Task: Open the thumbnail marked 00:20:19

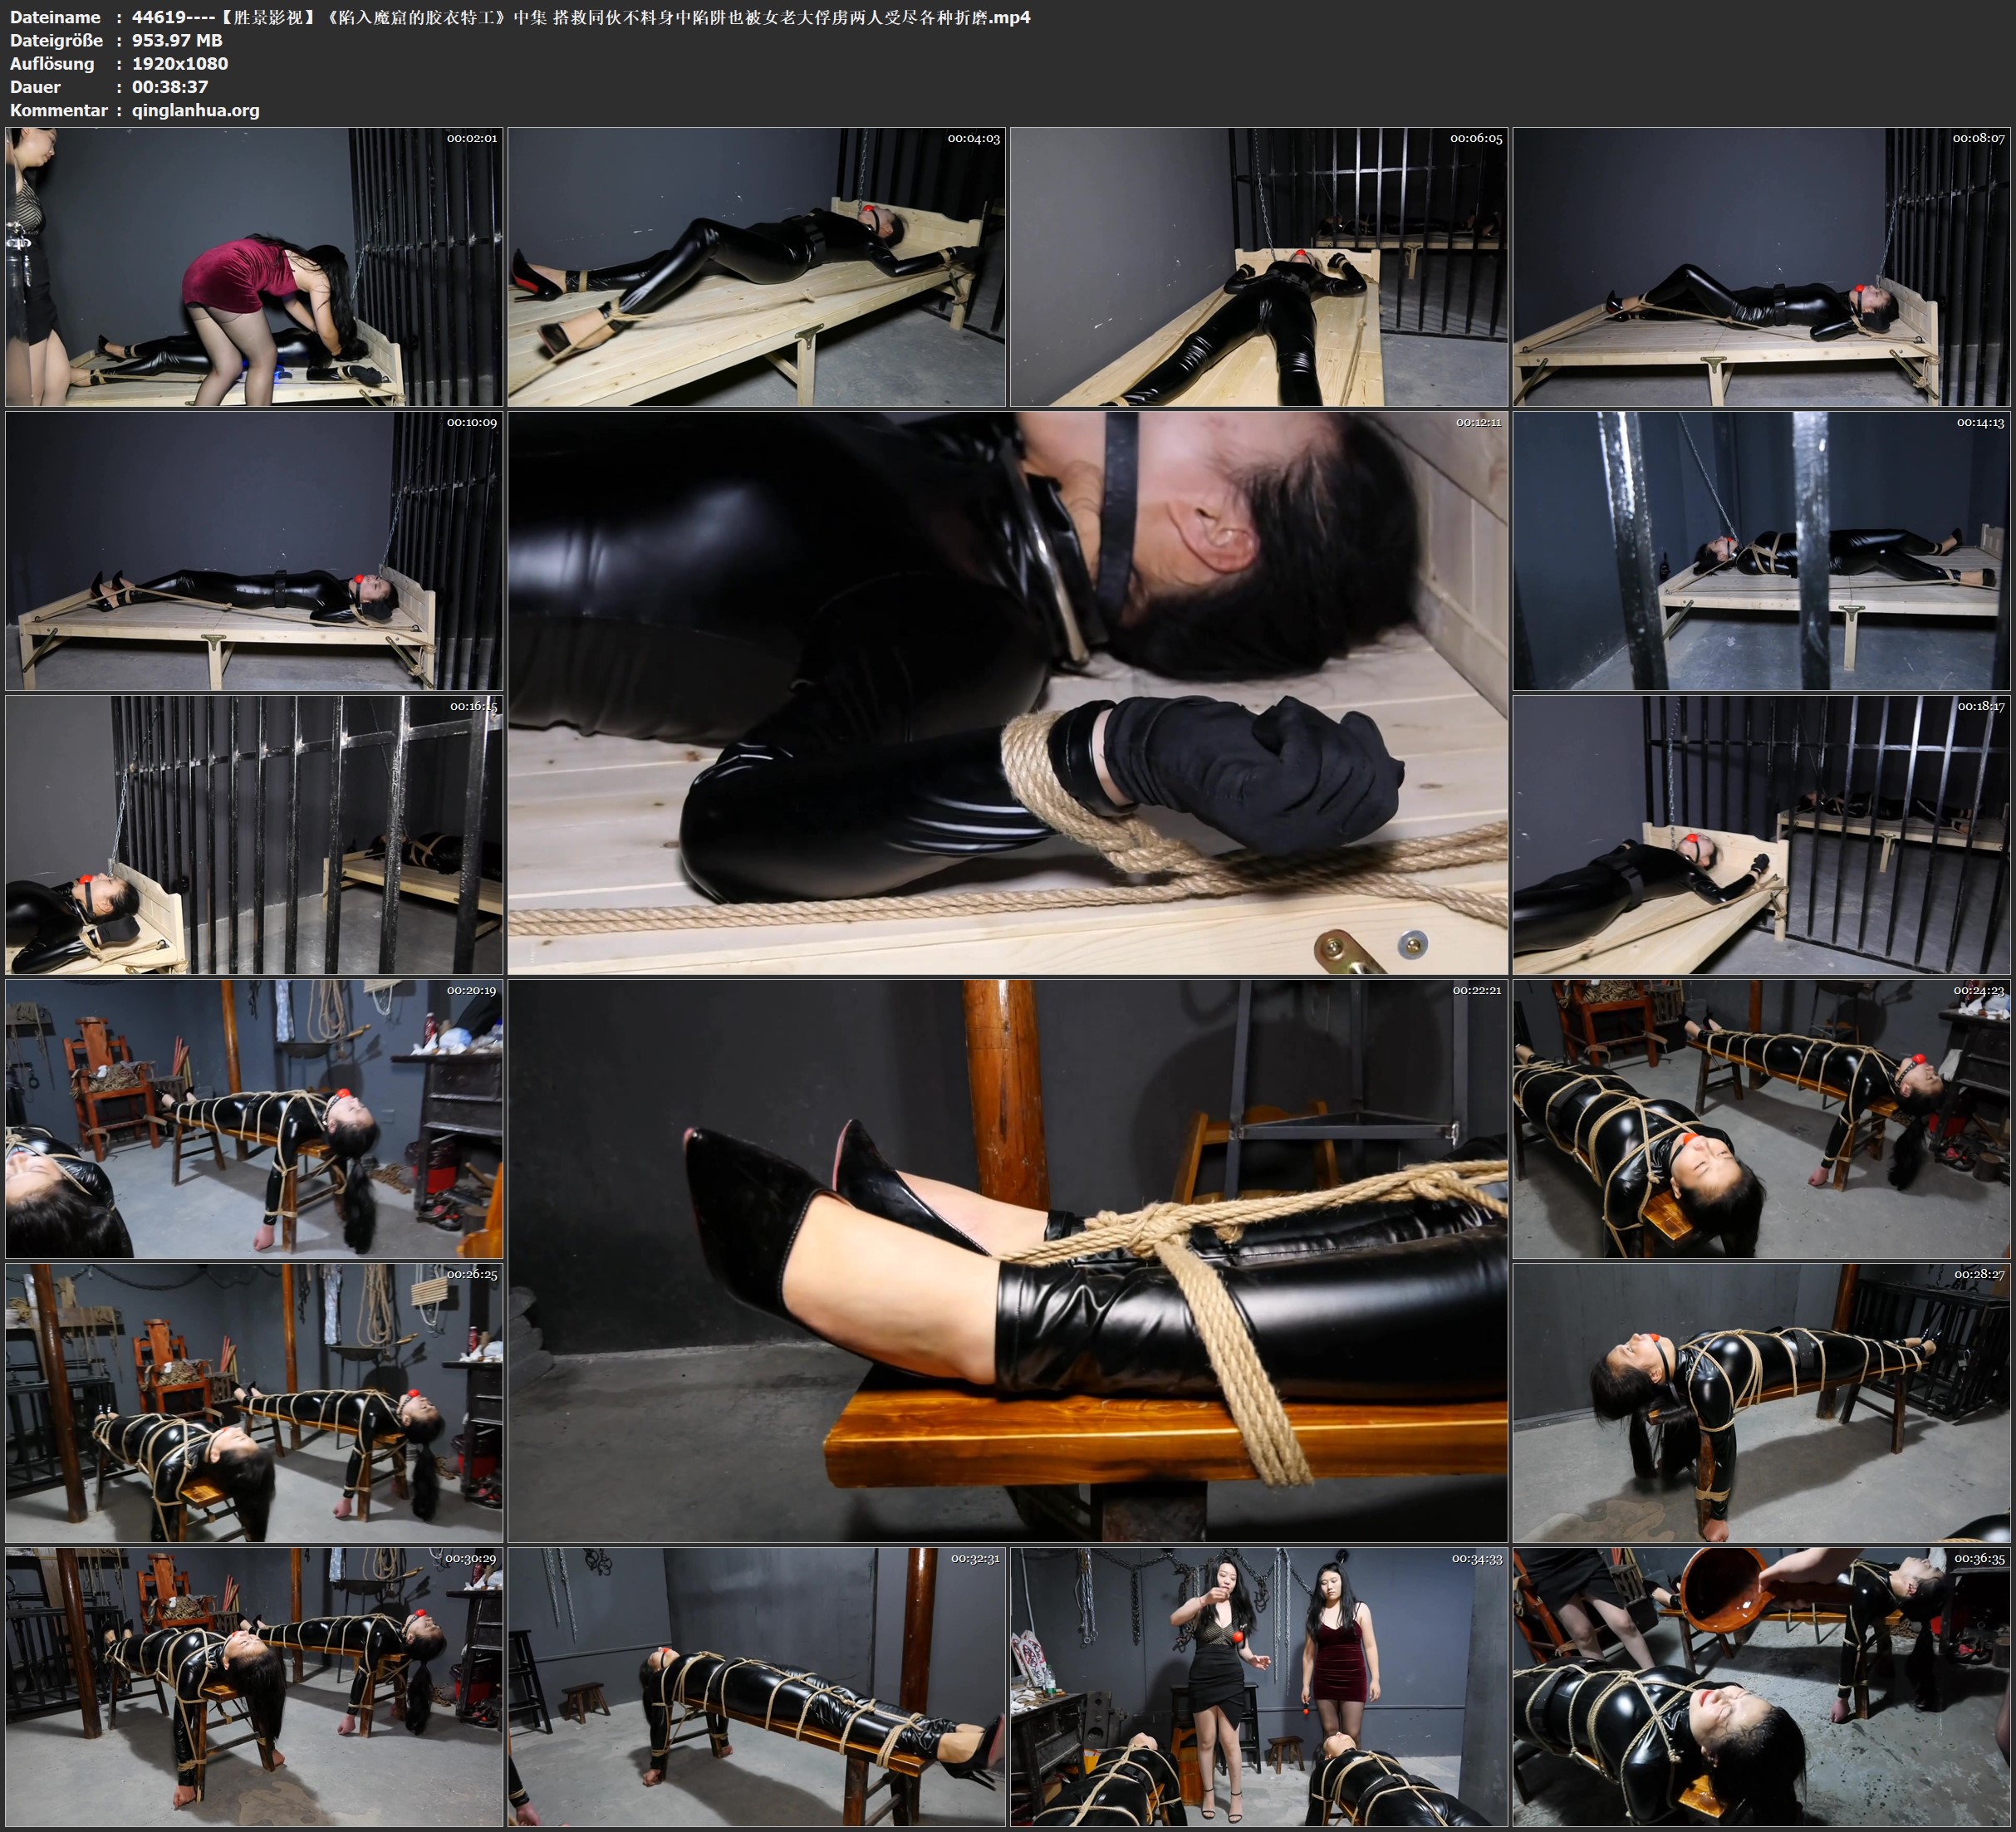Action: pyautogui.click(x=254, y=1118)
